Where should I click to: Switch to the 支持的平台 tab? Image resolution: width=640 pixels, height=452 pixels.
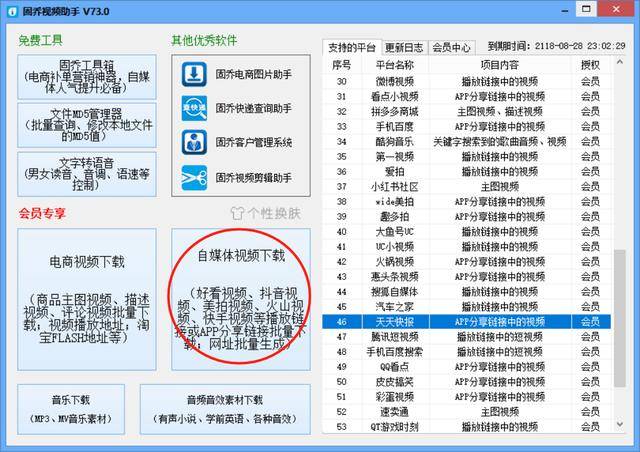(351, 47)
